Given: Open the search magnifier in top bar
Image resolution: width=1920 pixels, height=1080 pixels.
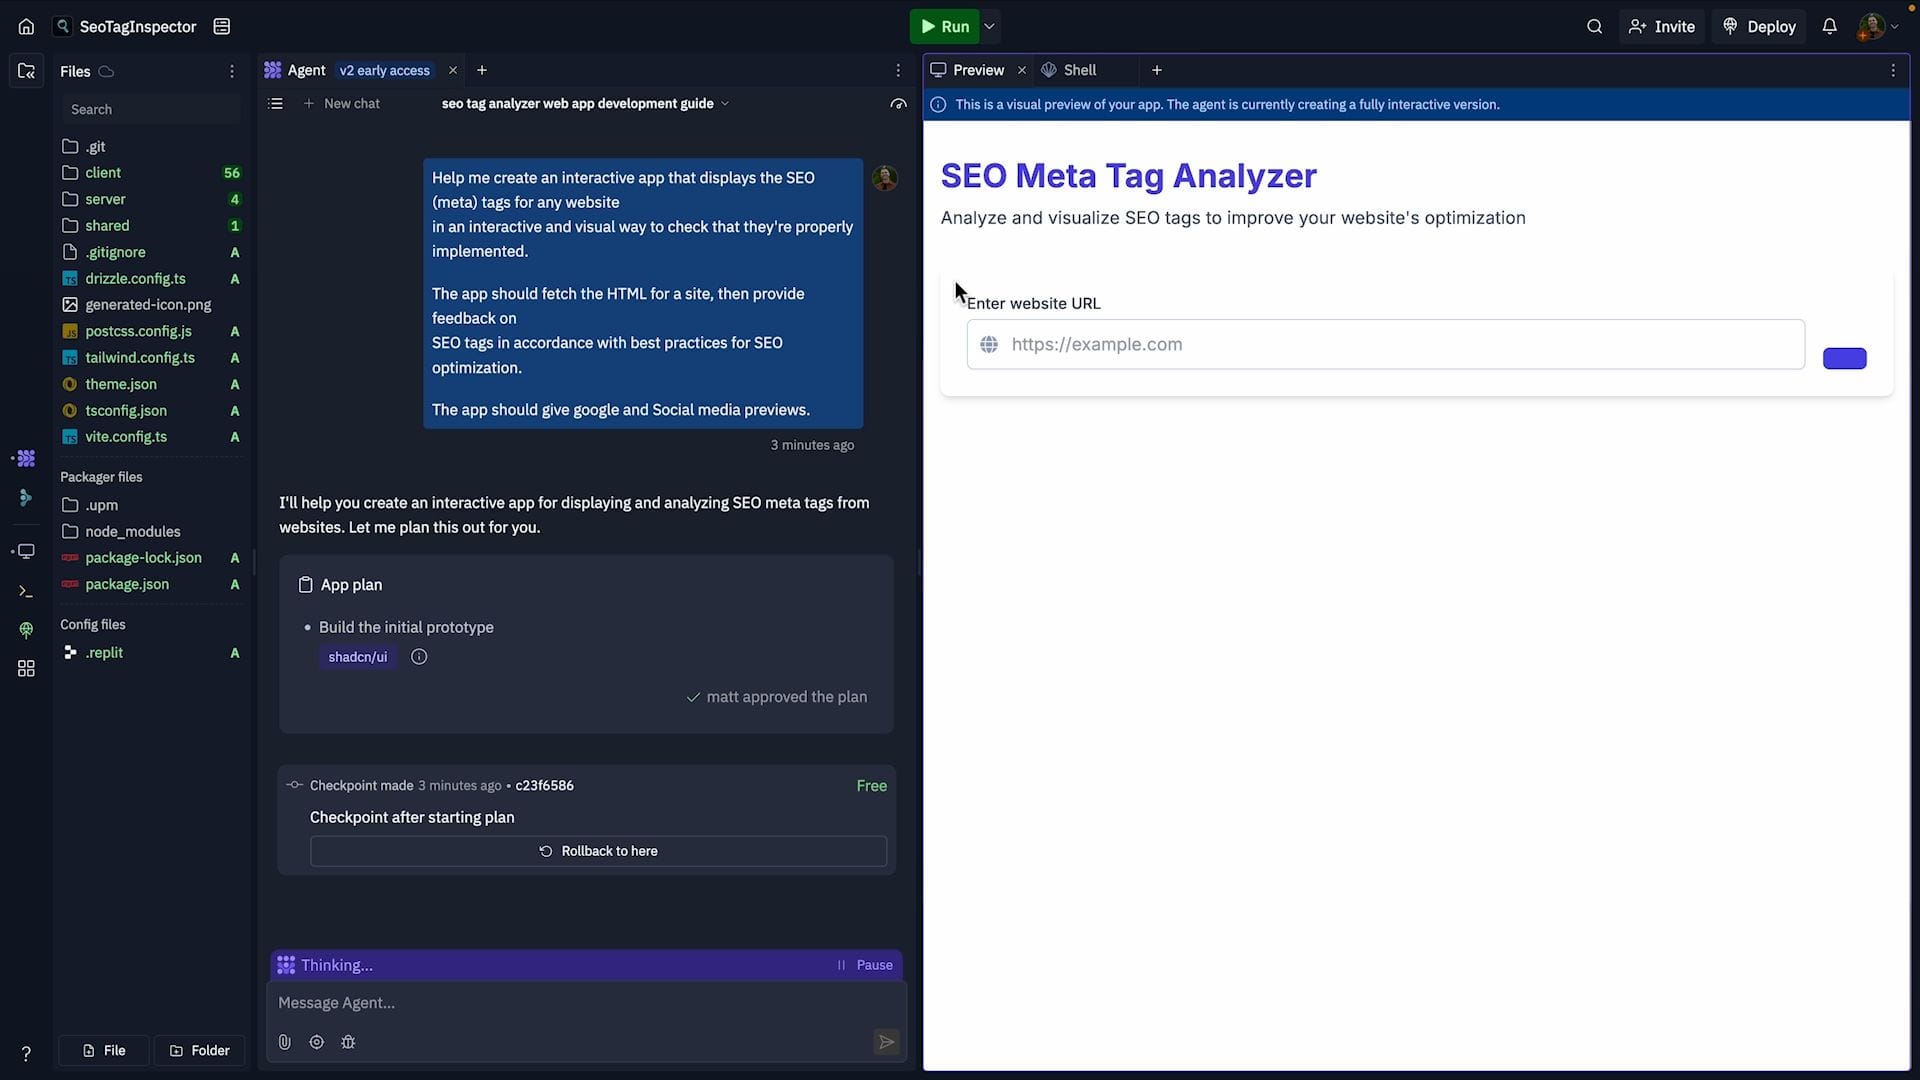Looking at the screenshot, I should coord(1594,27).
